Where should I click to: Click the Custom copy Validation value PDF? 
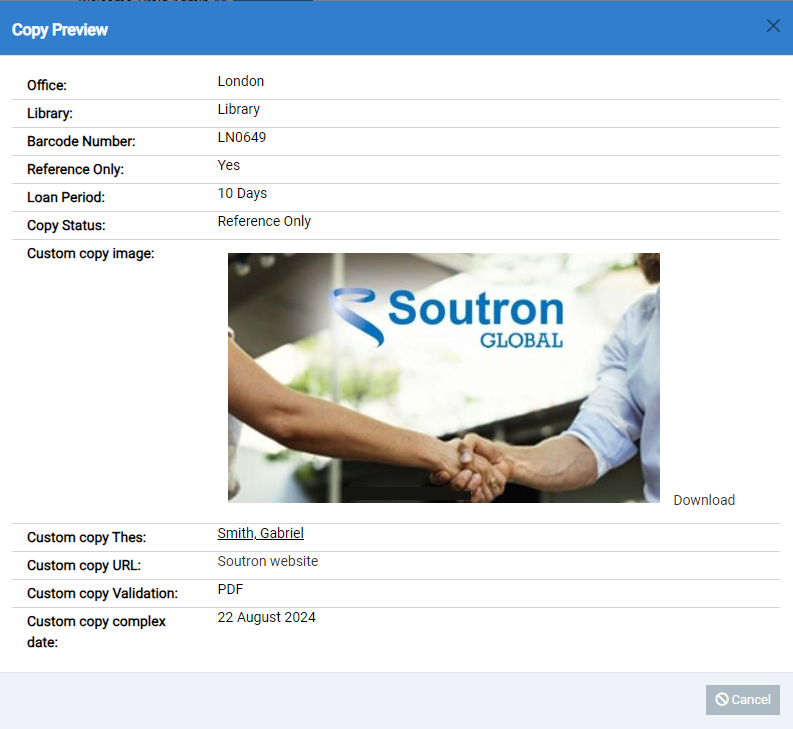point(230,589)
